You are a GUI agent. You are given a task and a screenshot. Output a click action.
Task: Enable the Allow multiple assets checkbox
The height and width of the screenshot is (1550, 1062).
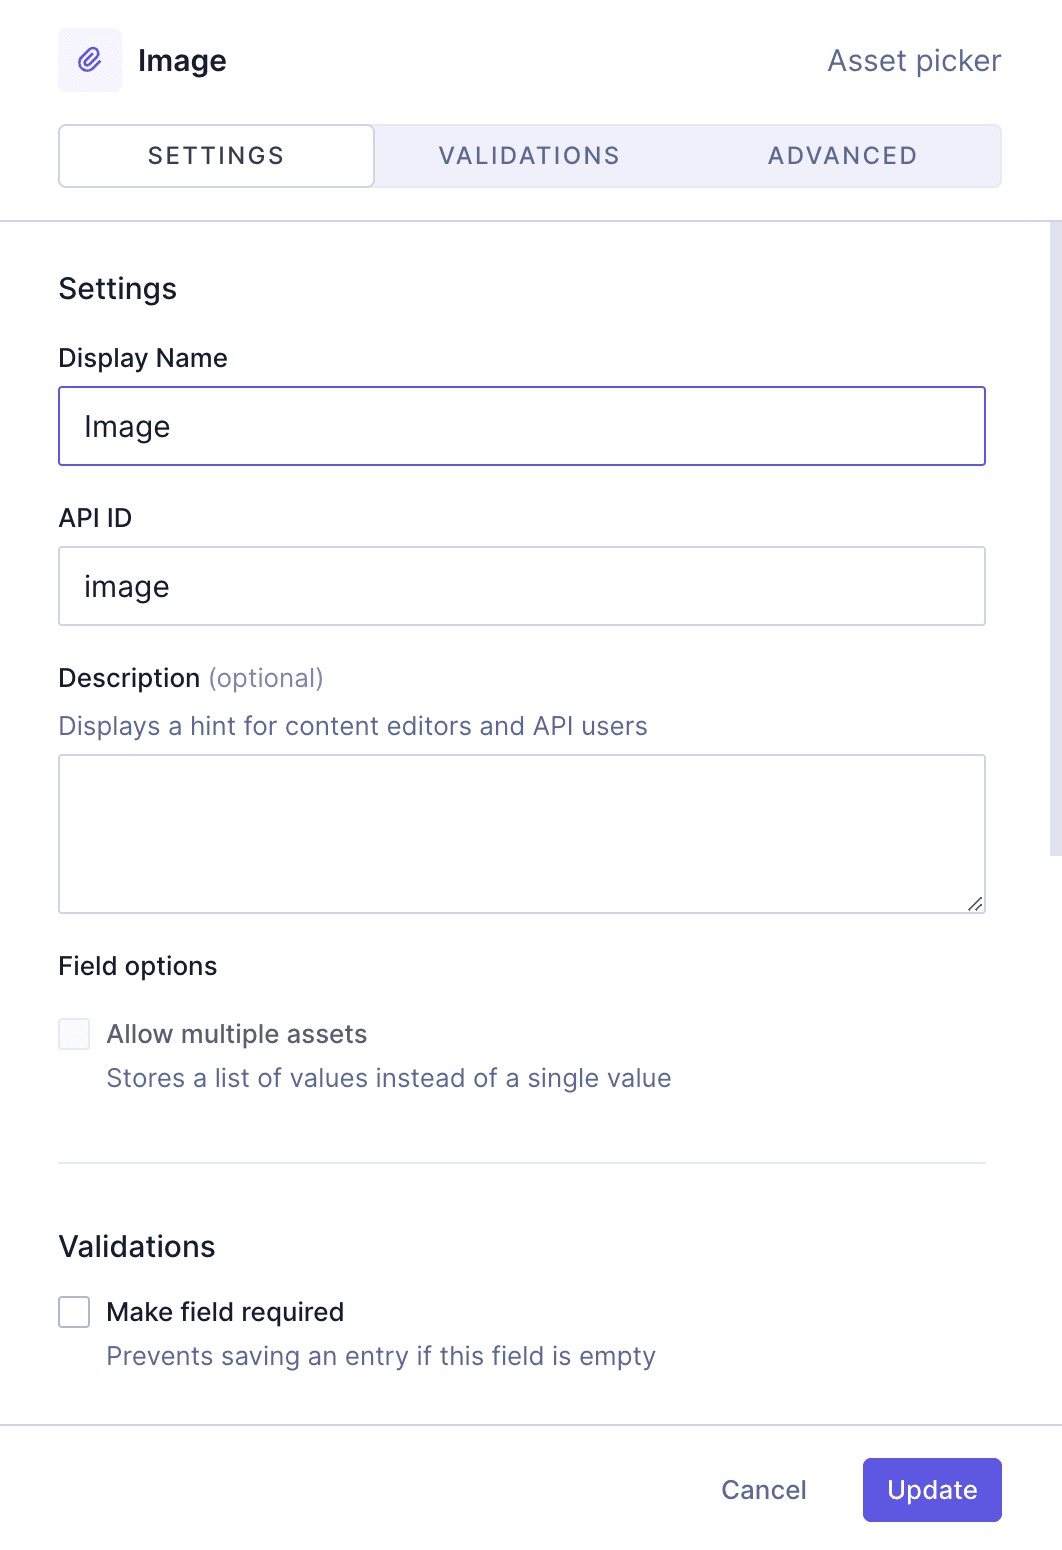pyautogui.click(x=74, y=1034)
